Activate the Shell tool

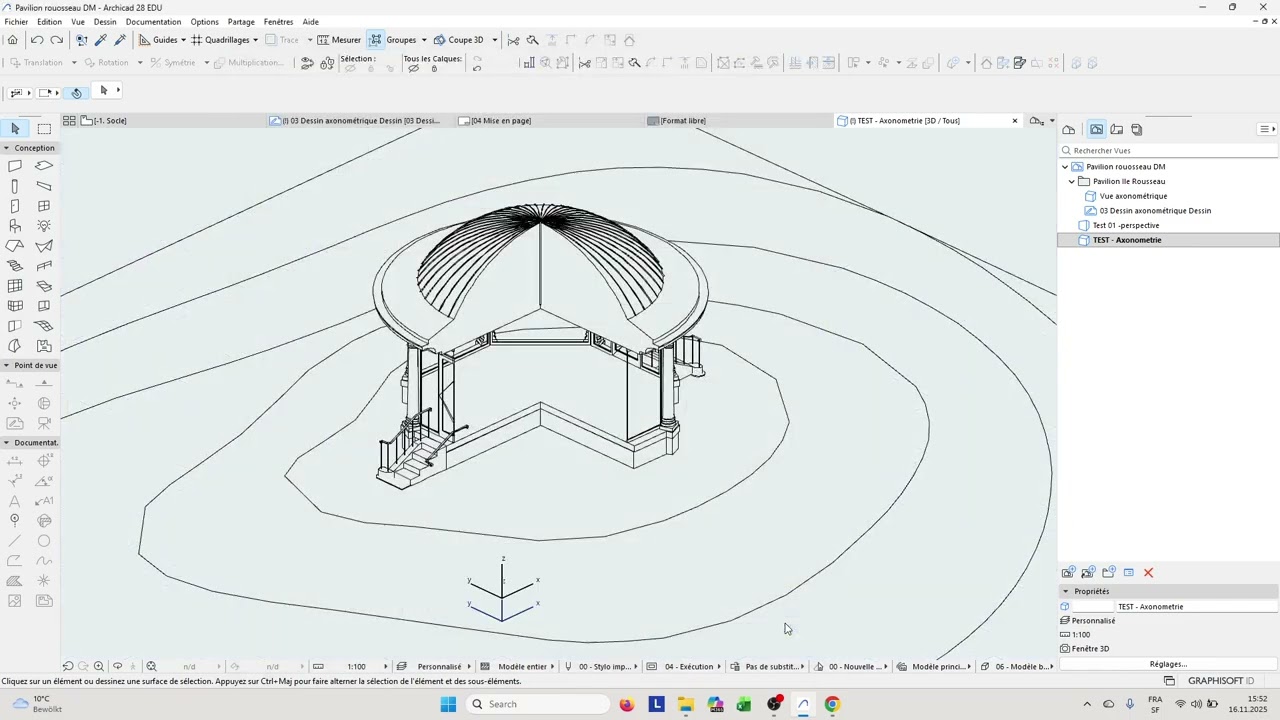(44, 246)
